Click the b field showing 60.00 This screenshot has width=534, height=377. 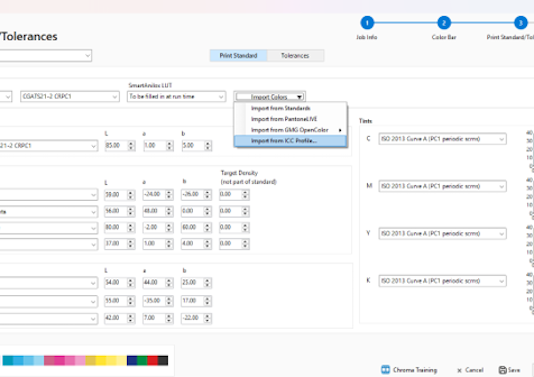(192, 227)
